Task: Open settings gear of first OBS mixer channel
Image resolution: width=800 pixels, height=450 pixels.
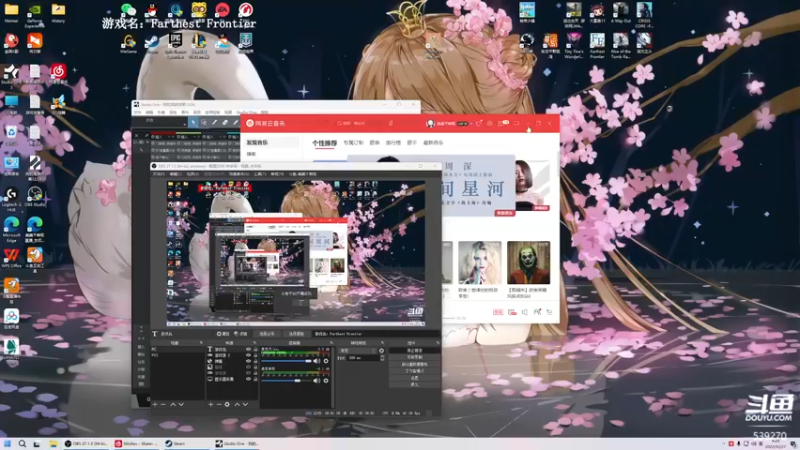Action: tap(326, 361)
